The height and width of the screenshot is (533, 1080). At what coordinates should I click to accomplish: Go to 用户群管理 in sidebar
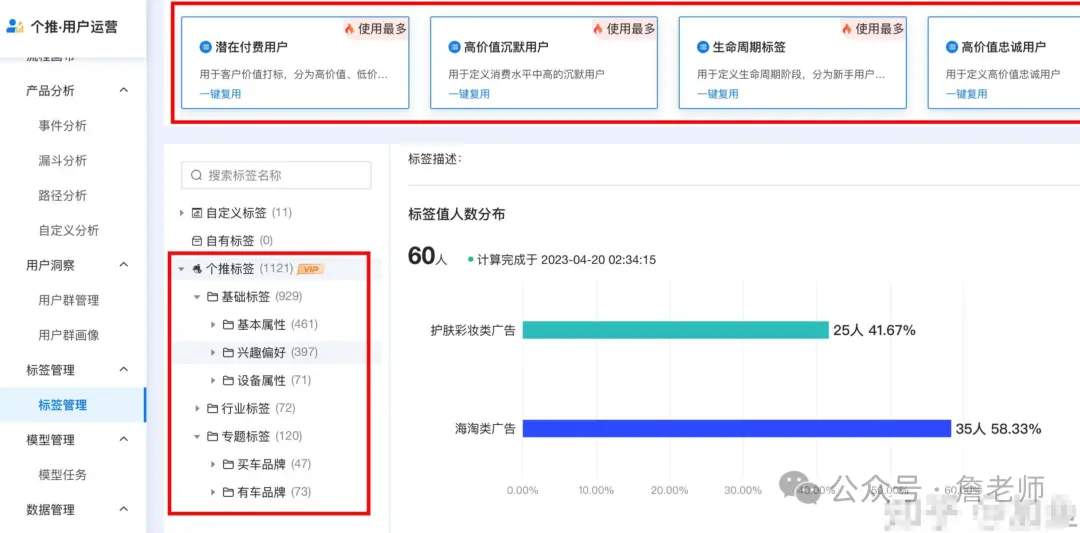pyautogui.click(x=68, y=300)
